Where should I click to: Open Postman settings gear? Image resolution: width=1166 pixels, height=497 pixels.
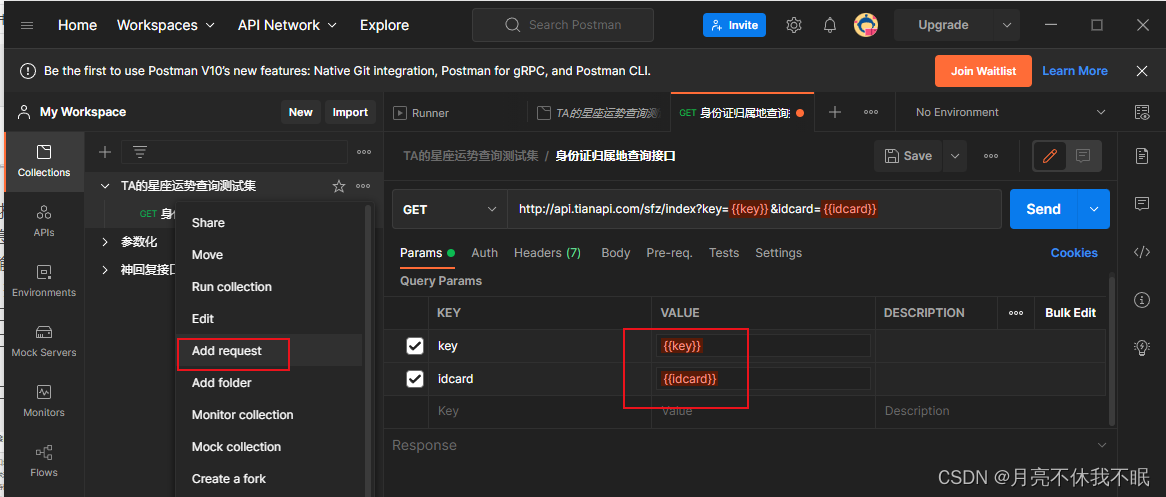[793, 25]
